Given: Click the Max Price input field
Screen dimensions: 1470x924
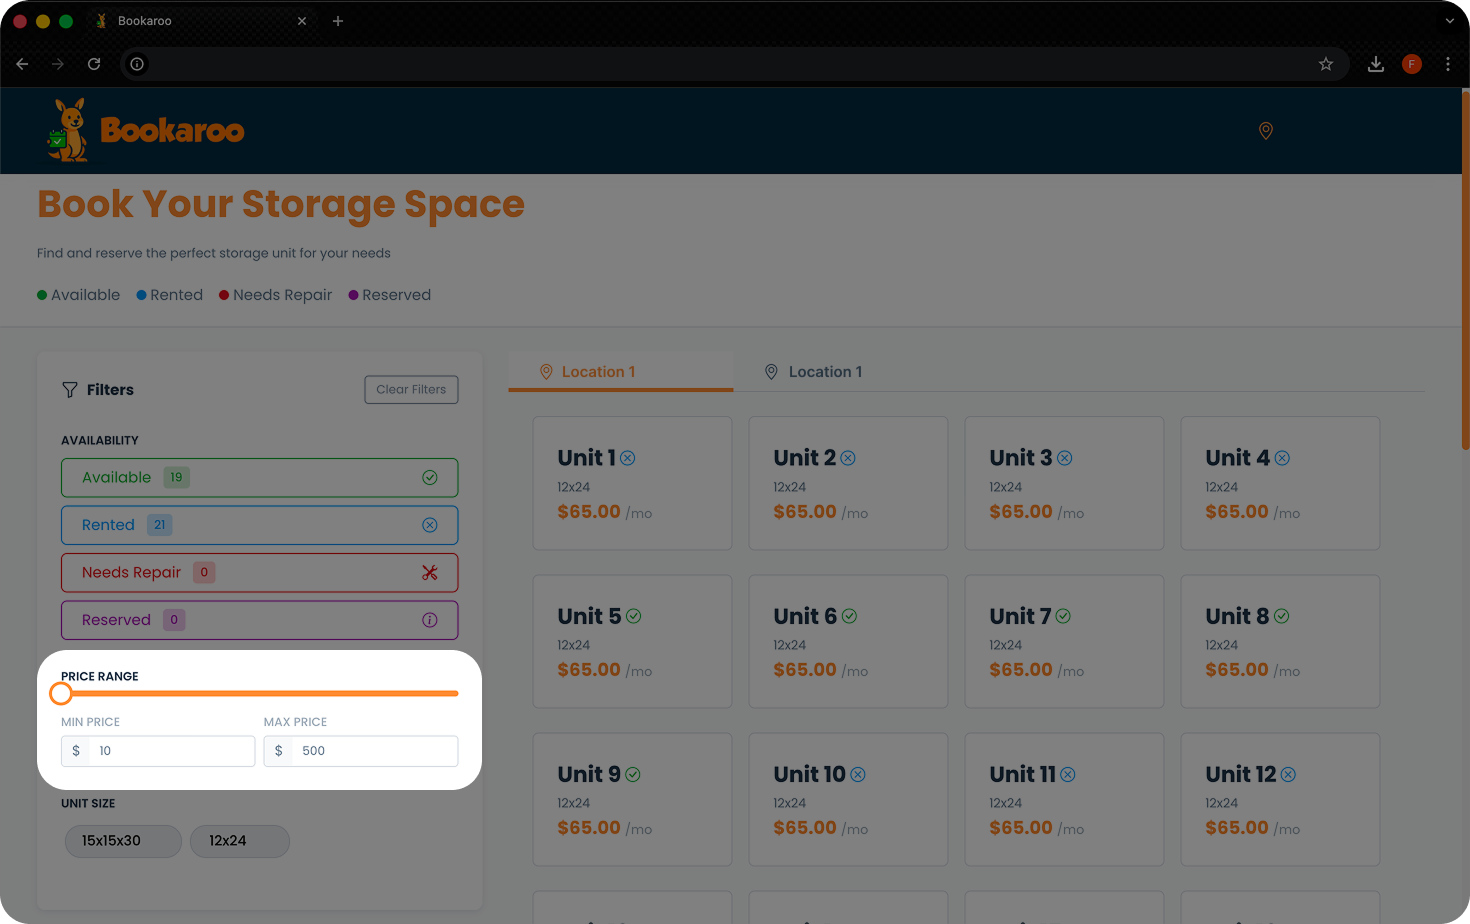Looking at the screenshot, I should click(374, 751).
